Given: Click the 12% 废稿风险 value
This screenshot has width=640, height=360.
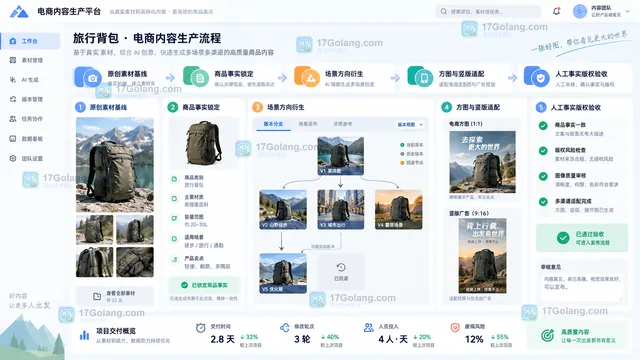Looking at the screenshot, I should point(474,339).
